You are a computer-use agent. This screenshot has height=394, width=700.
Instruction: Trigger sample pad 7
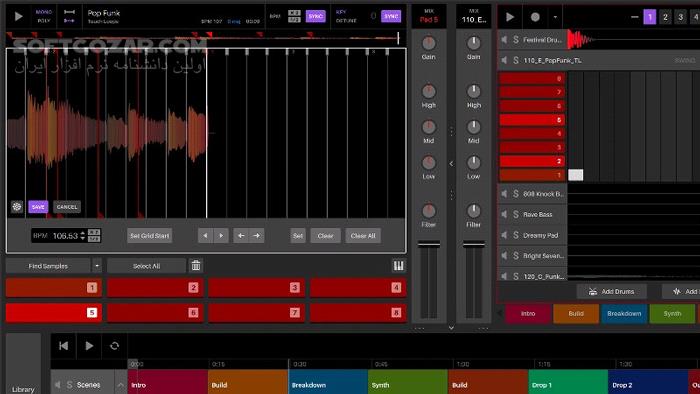257,313
